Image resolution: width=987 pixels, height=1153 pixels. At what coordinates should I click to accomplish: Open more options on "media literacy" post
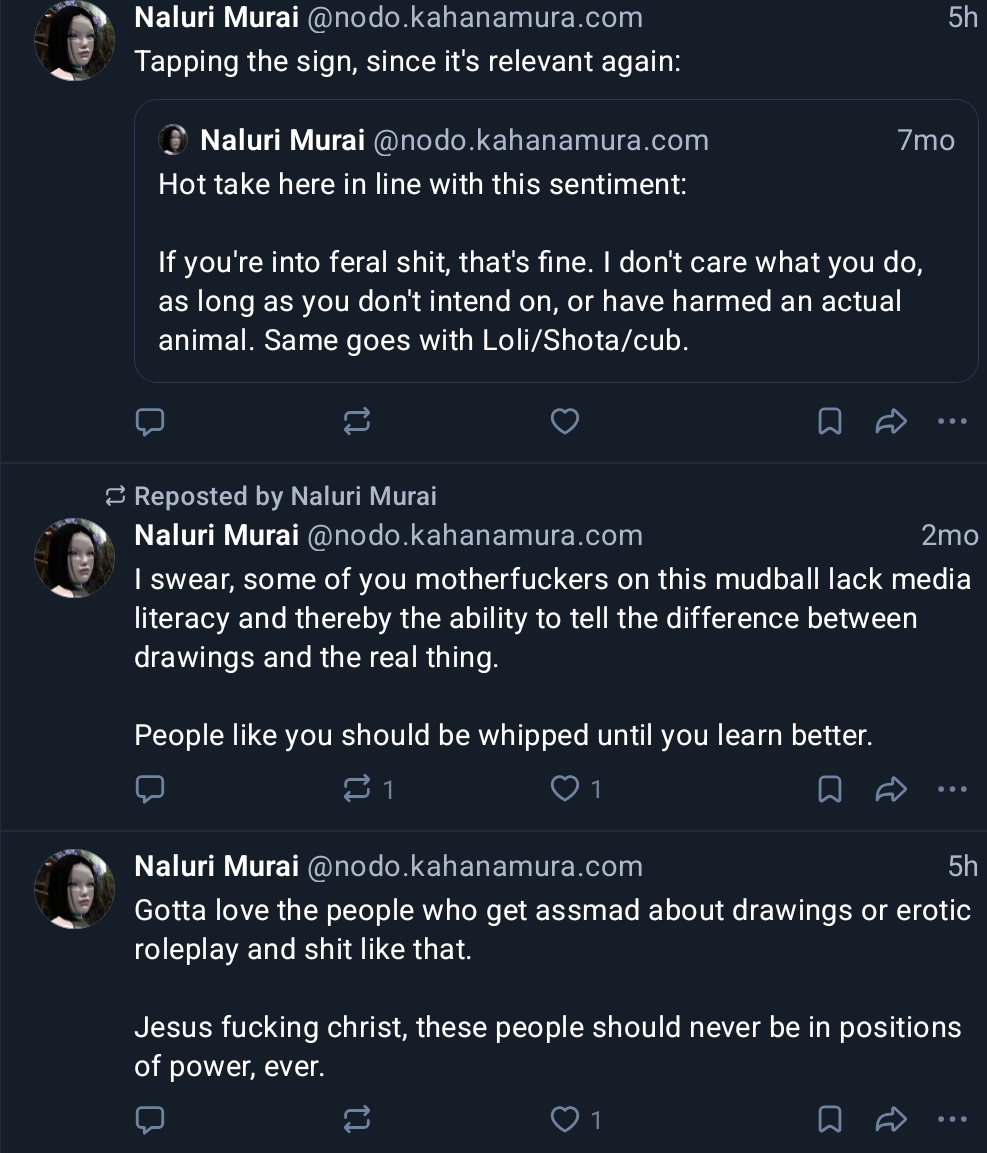[952, 790]
